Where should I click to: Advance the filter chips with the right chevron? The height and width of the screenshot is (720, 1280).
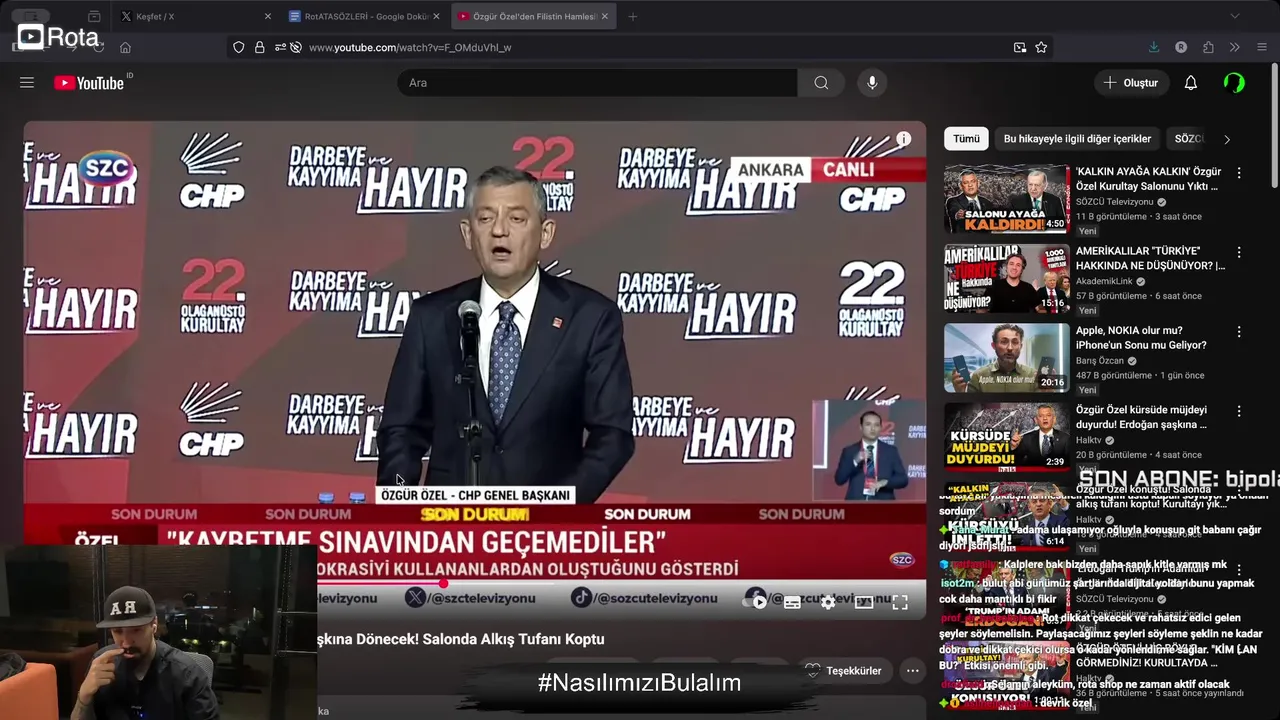[1227, 139]
